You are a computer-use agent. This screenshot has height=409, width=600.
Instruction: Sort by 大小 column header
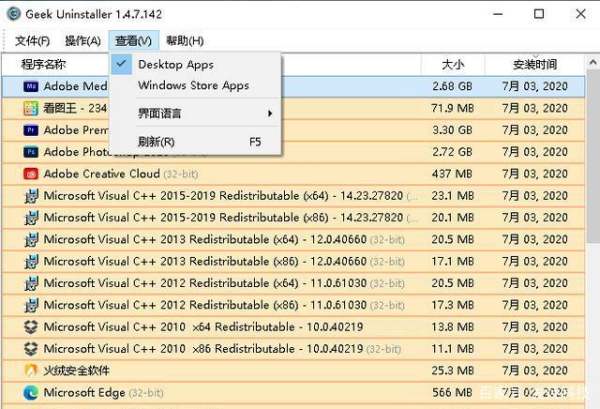[453, 64]
